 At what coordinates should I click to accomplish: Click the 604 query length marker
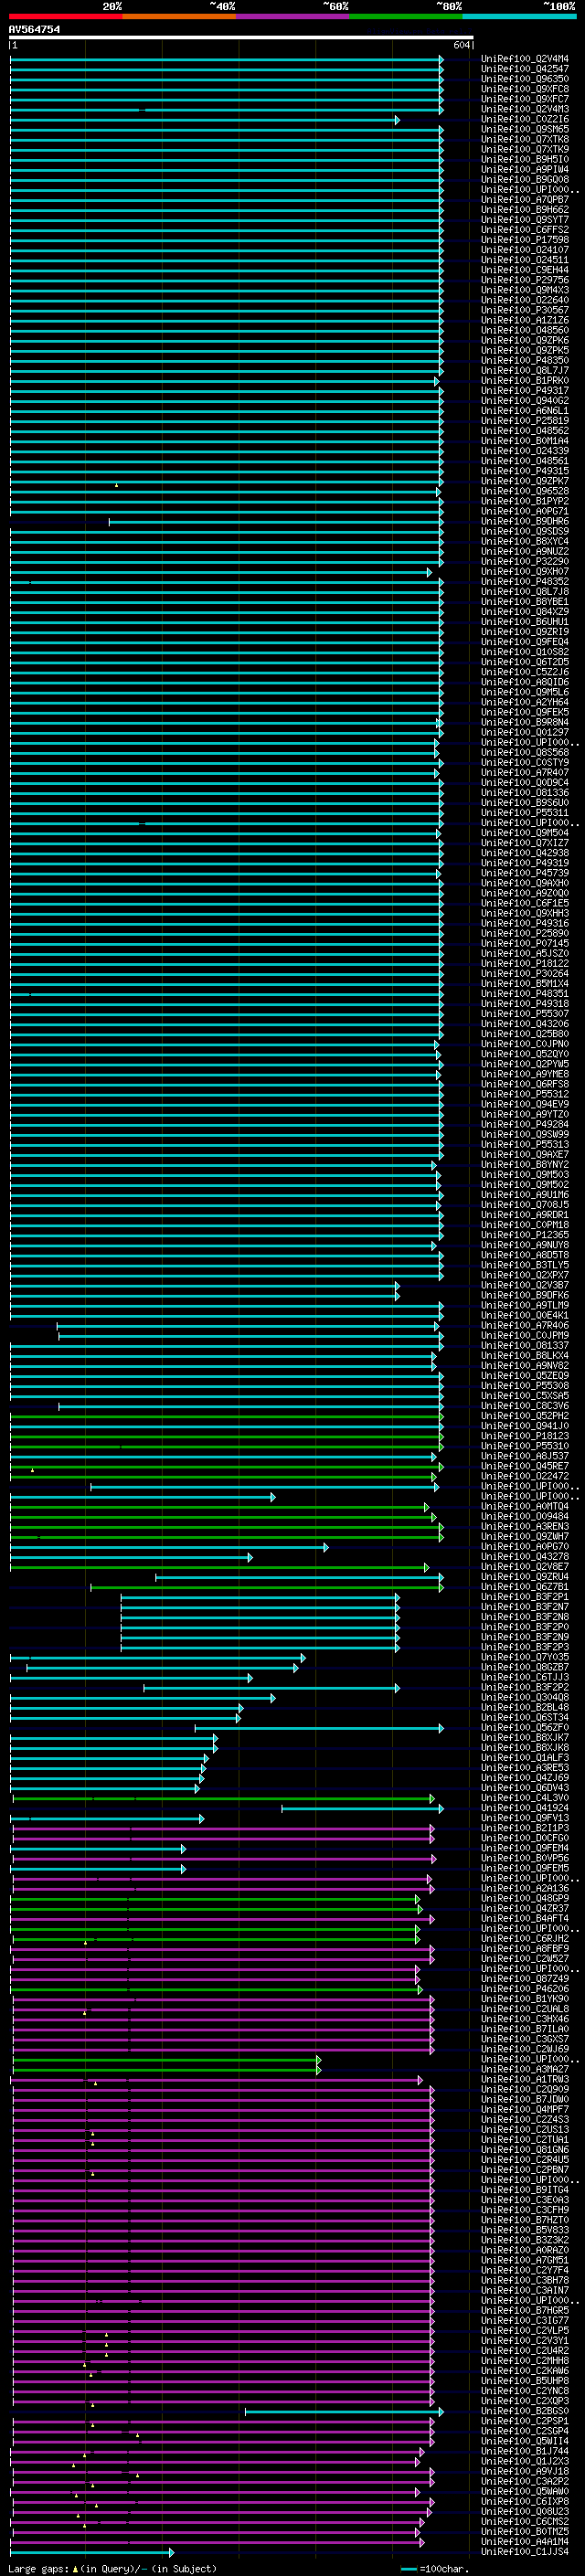click(x=461, y=45)
